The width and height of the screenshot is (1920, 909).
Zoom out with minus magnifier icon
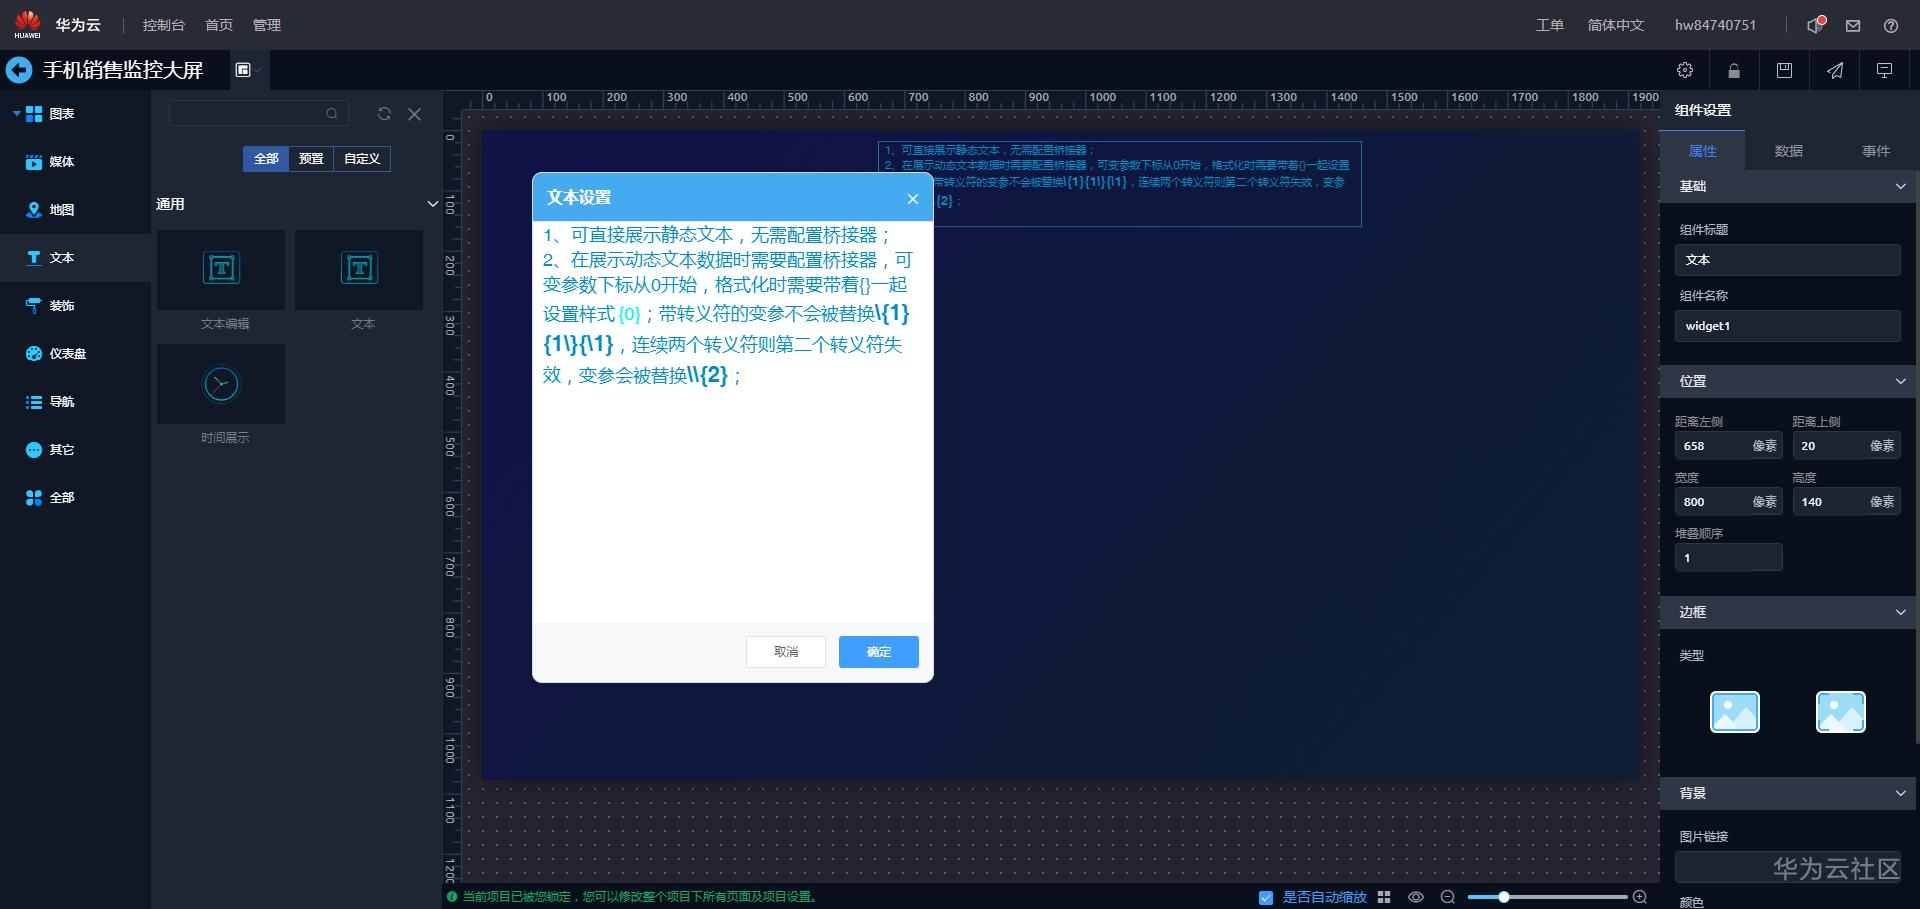point(1447,897)
